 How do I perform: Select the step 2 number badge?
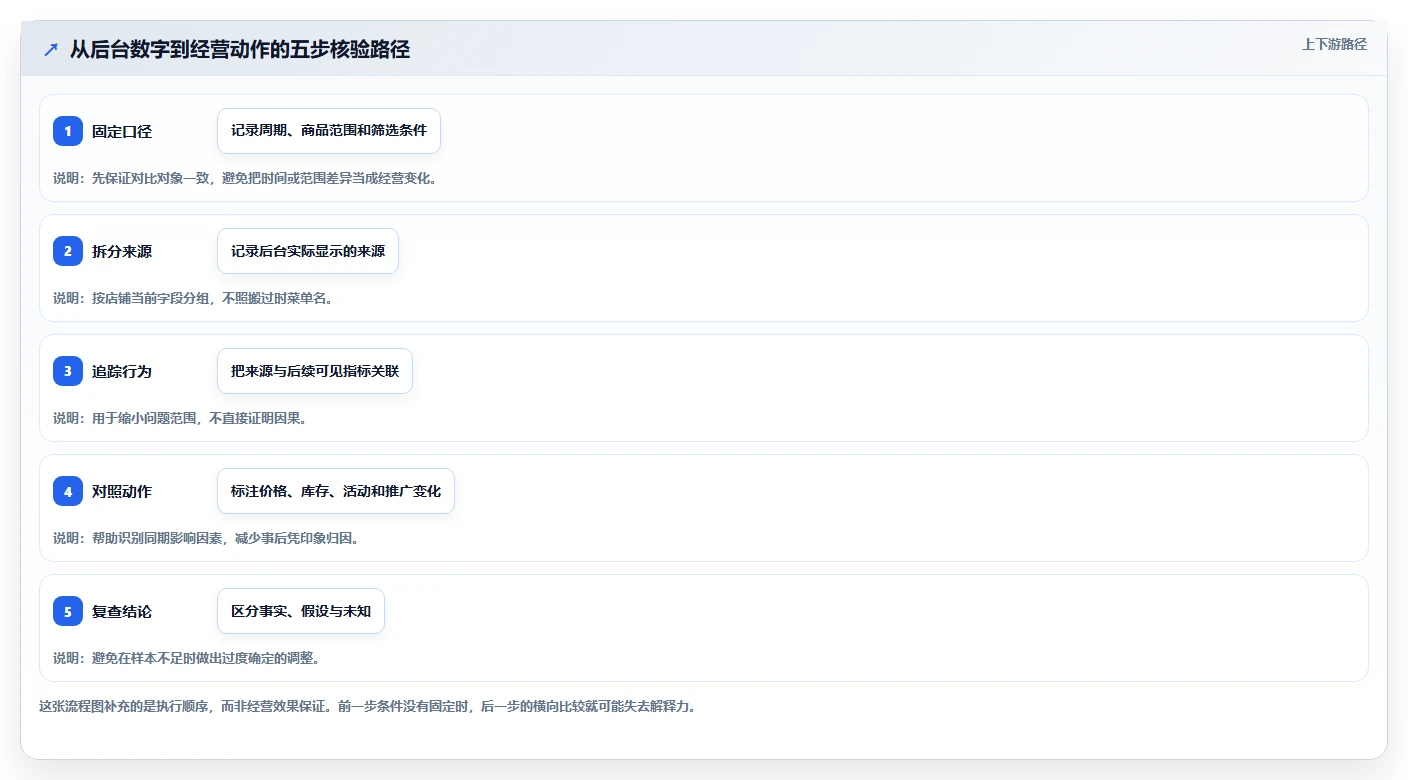[x=68, y=251]
